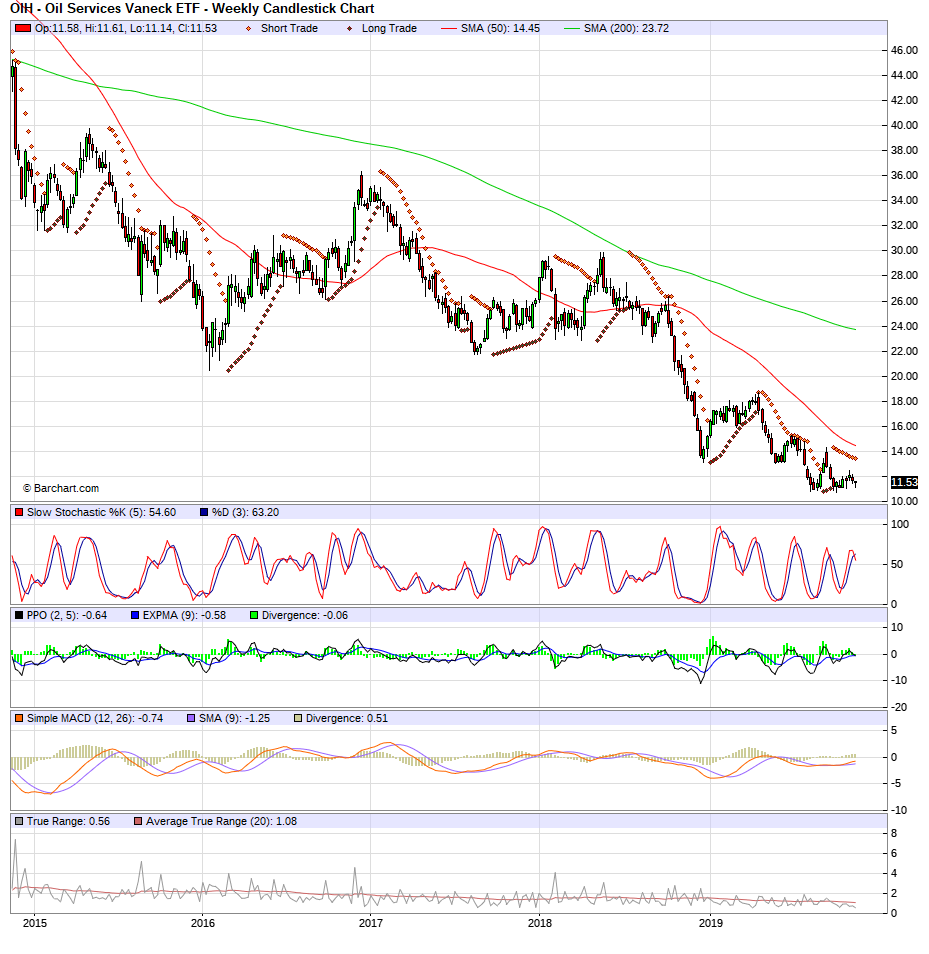929x954 pixels.
Task: Click the Simple MACD orange swatch
Action: point(19,718)
